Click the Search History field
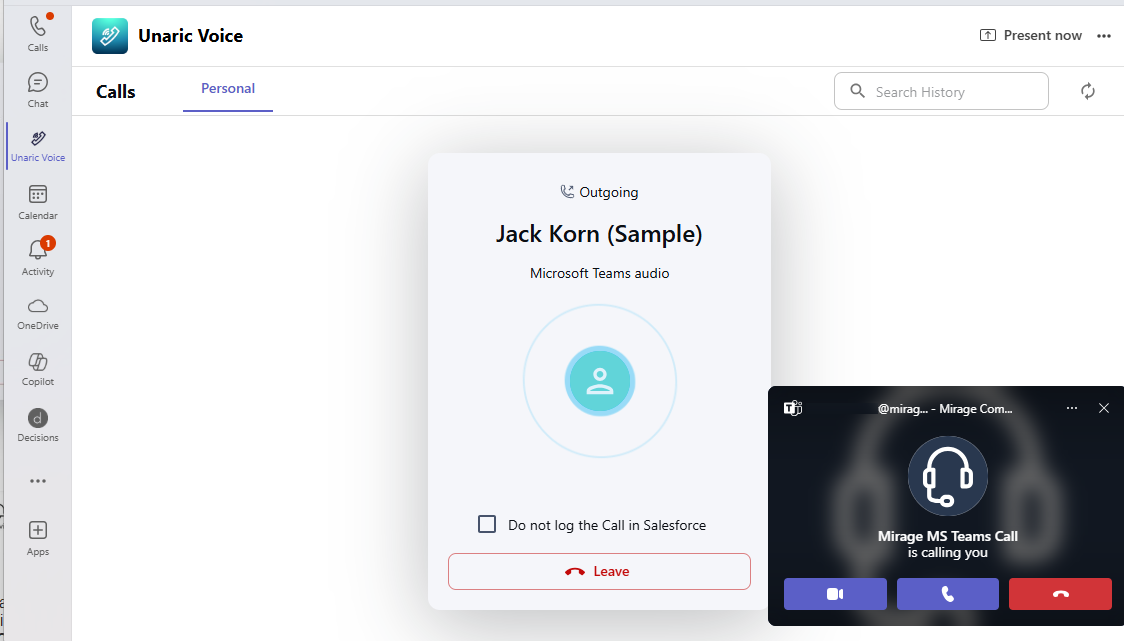The width and height of the screenshot is (1124, 641). [x=950, y=92]
